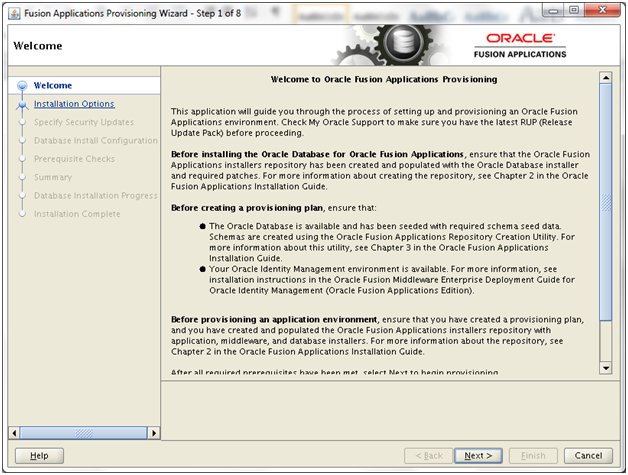Click the horizontal scrollbar thumb under steps list
The image size is (628, 475).
[x=84, y=433]
